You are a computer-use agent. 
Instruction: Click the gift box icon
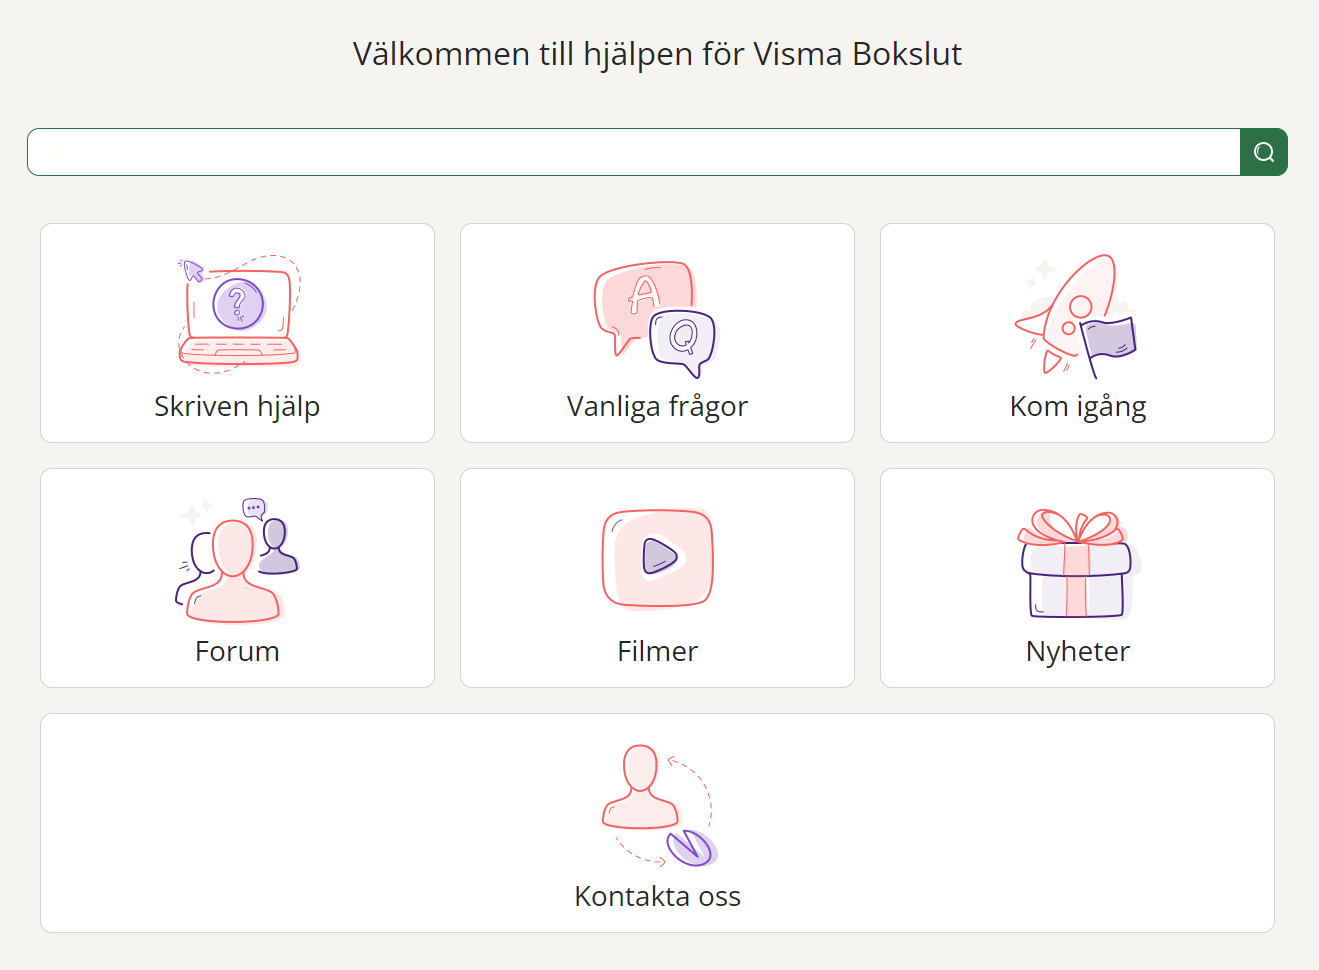tap(1077, 563)
